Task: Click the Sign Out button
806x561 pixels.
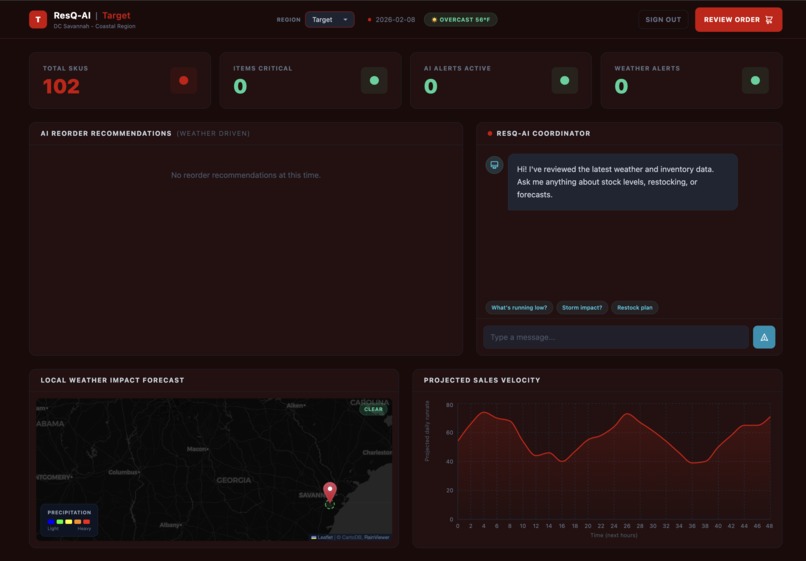Action: tap(663, 20)
